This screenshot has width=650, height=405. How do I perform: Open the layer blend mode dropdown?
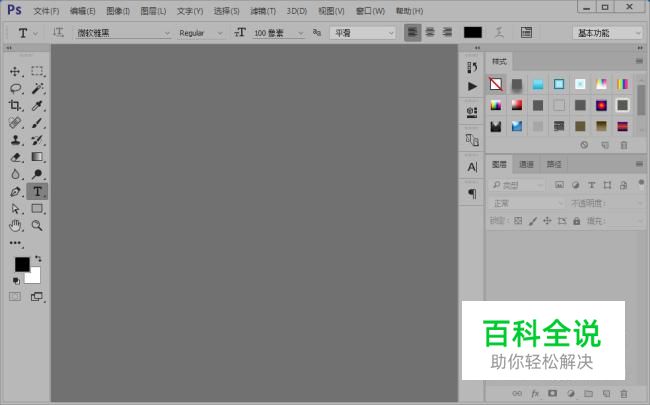[x=526, y=204]
